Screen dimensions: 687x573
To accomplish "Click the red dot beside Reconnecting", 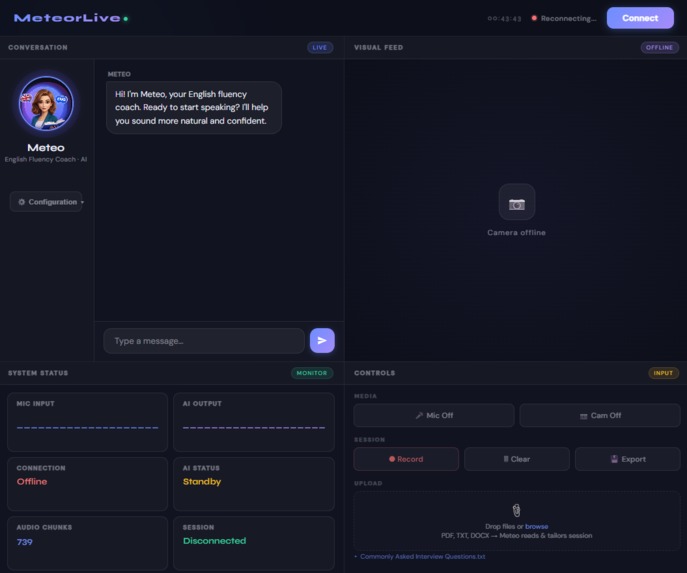I will (534, 18).
